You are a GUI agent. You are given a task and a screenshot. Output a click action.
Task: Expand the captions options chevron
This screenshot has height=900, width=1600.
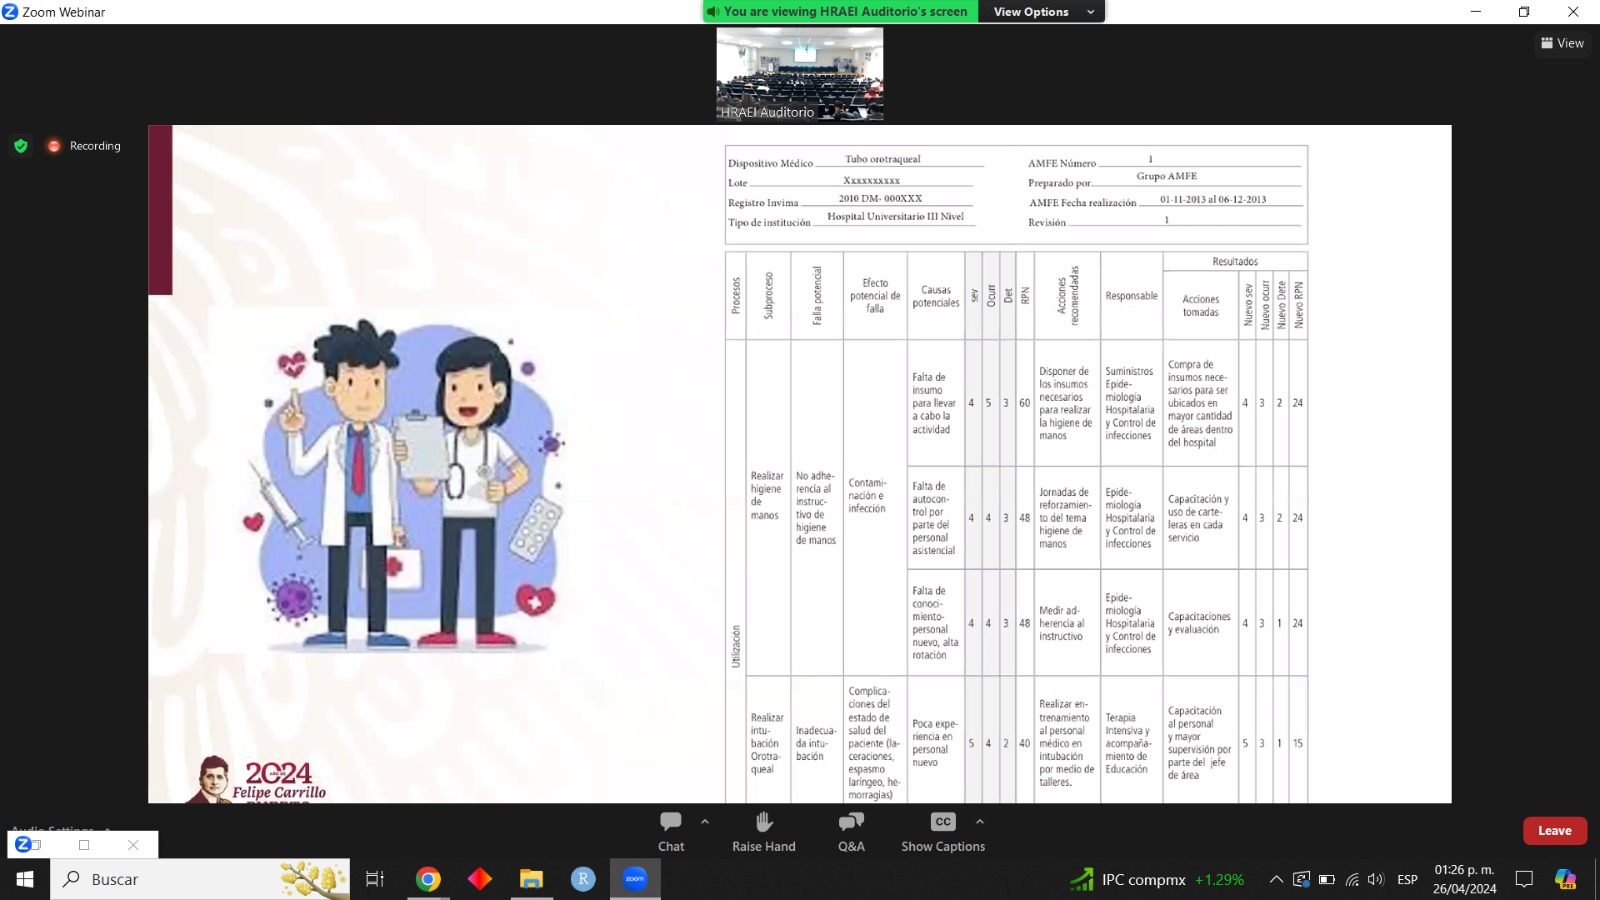[x=979, y=821]
